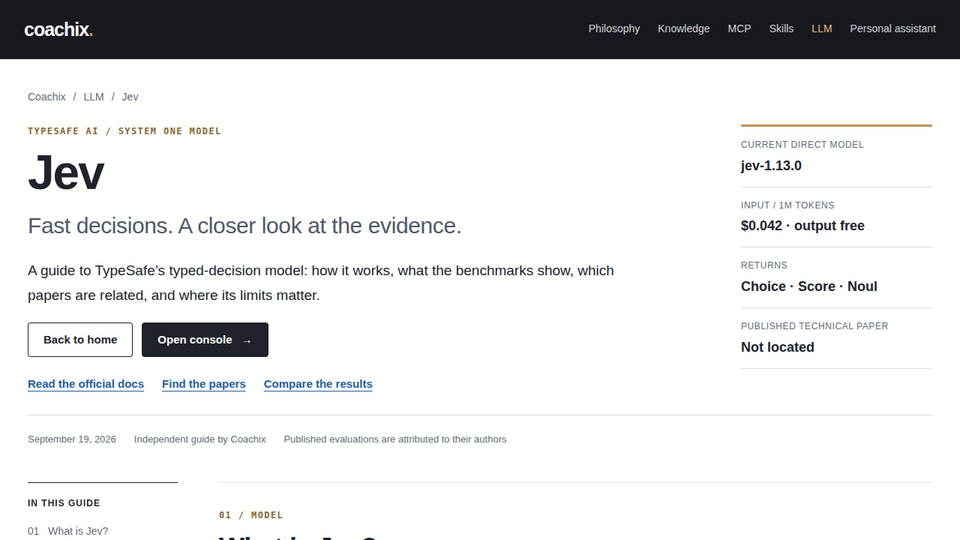Jump to 01 What is Jev? in guide

pos(68,531)
